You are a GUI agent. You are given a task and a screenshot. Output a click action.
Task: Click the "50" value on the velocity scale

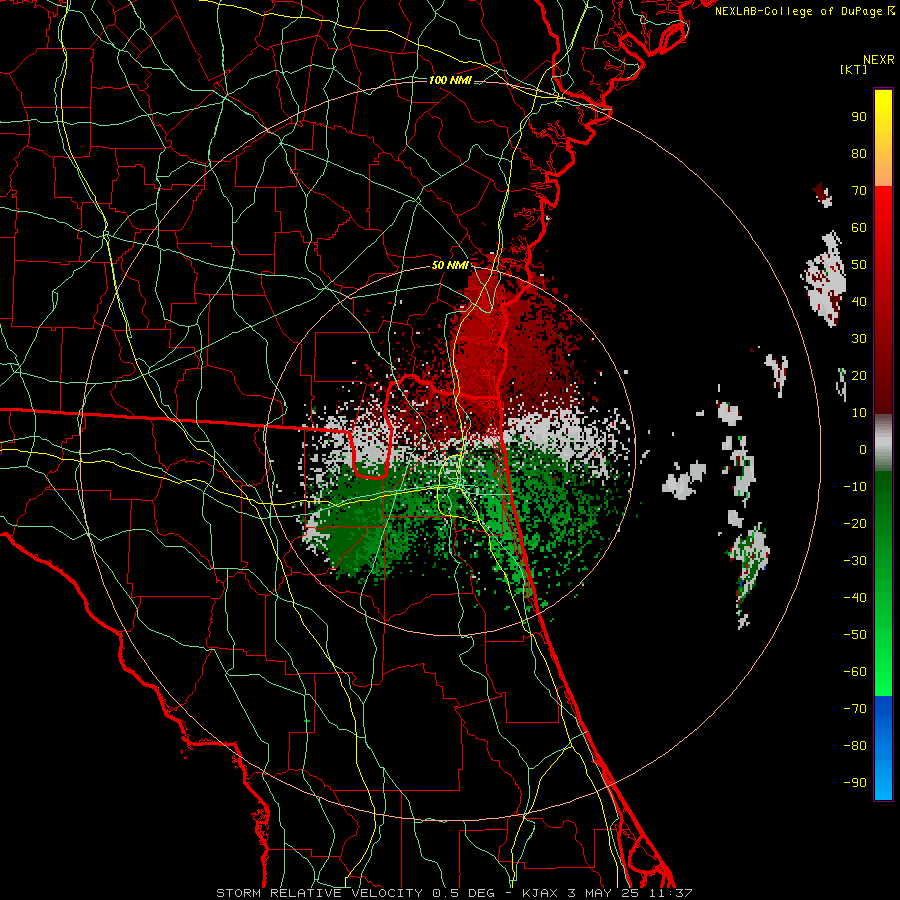point(859,265)
